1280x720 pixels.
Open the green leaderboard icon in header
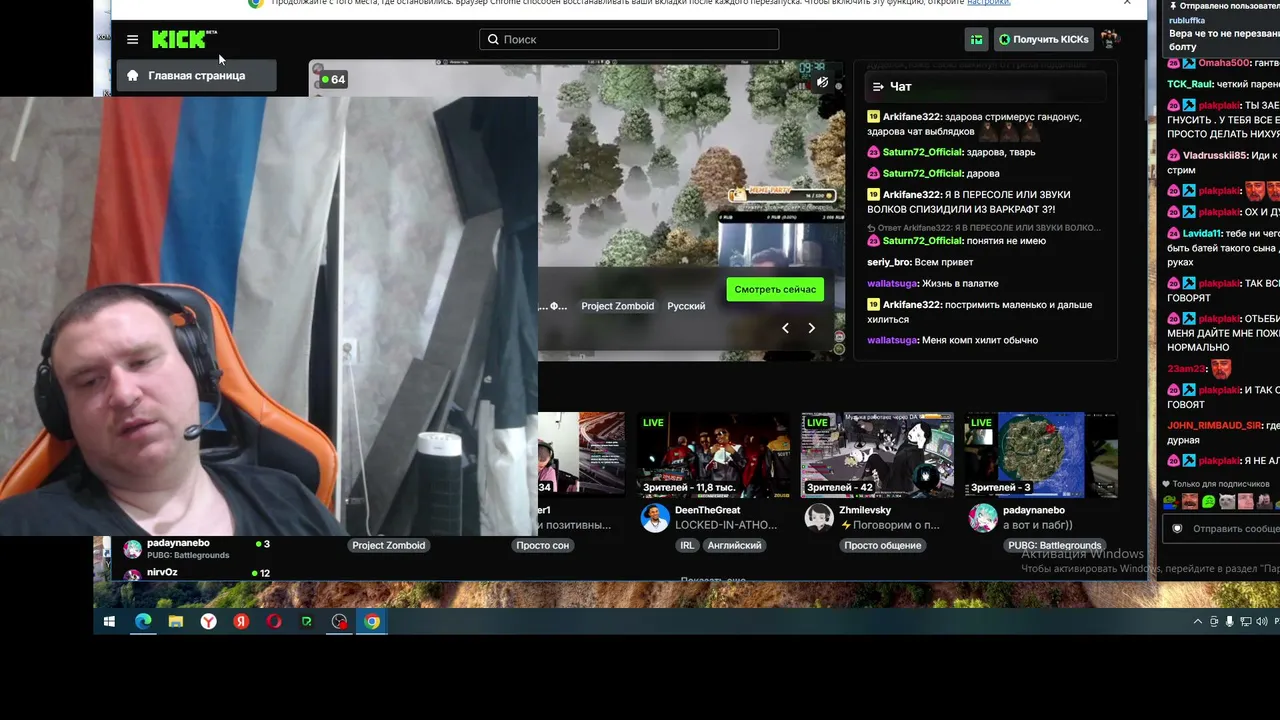pos(977,39)
